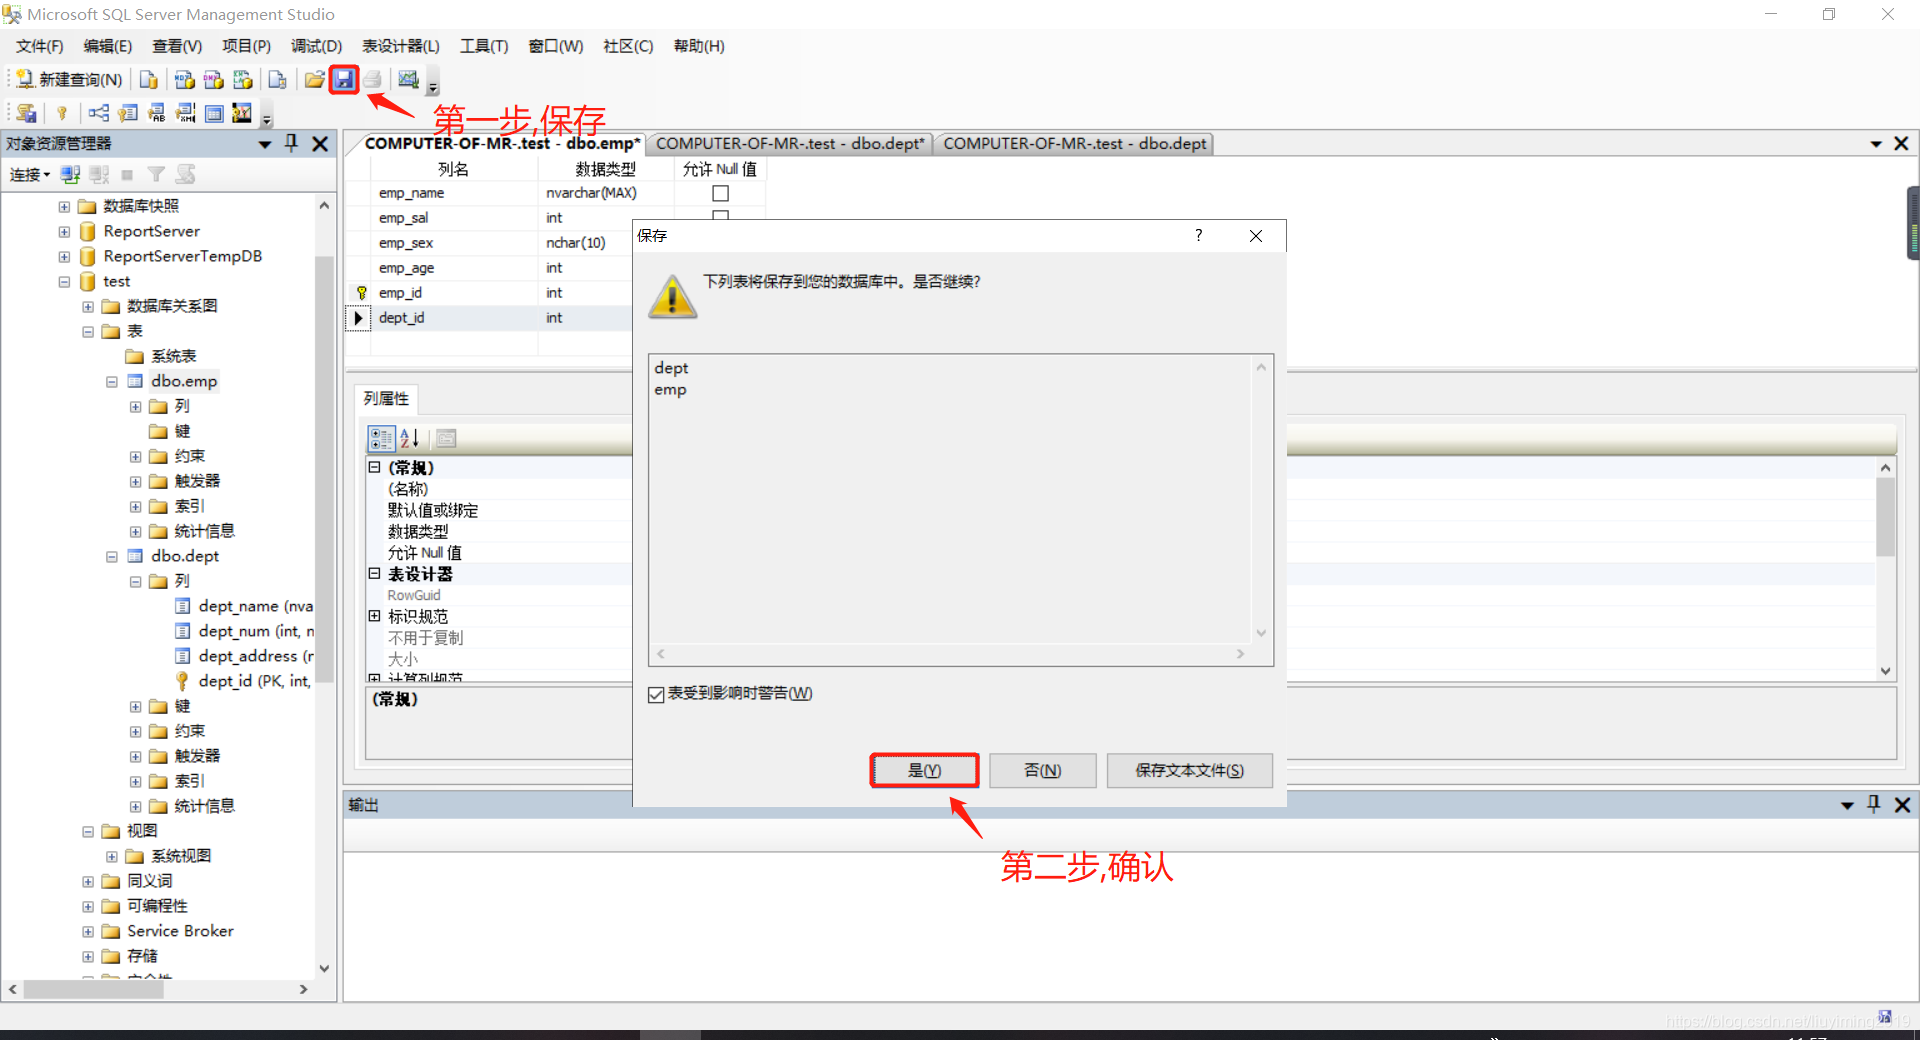Viewport: 1920px width, 1040px height.
Task: Click the Manage XML Indexes icon
Action: (x=186, y=113)
